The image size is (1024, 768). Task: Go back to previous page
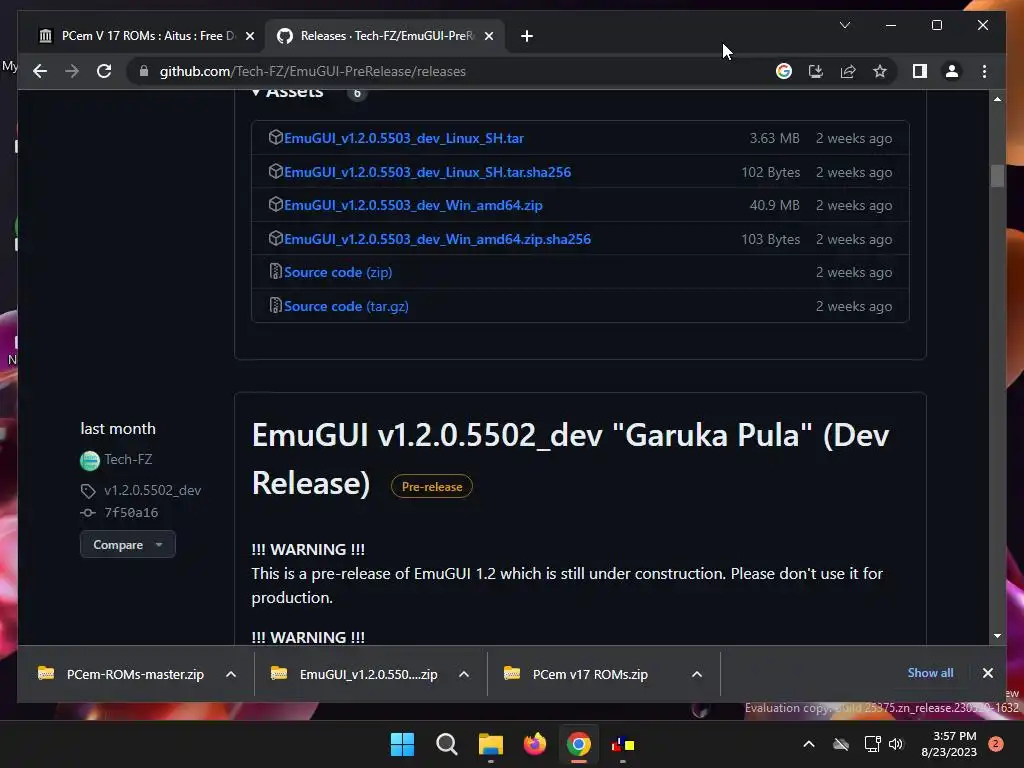(40, 71)
